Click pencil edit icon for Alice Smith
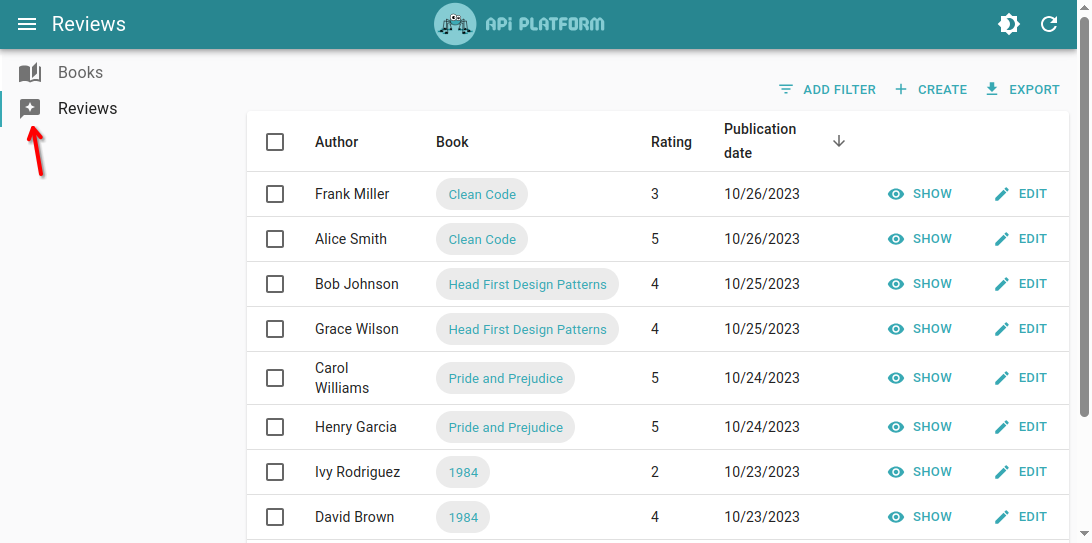Screen dimensions: 1092x543 point(1002,239)
